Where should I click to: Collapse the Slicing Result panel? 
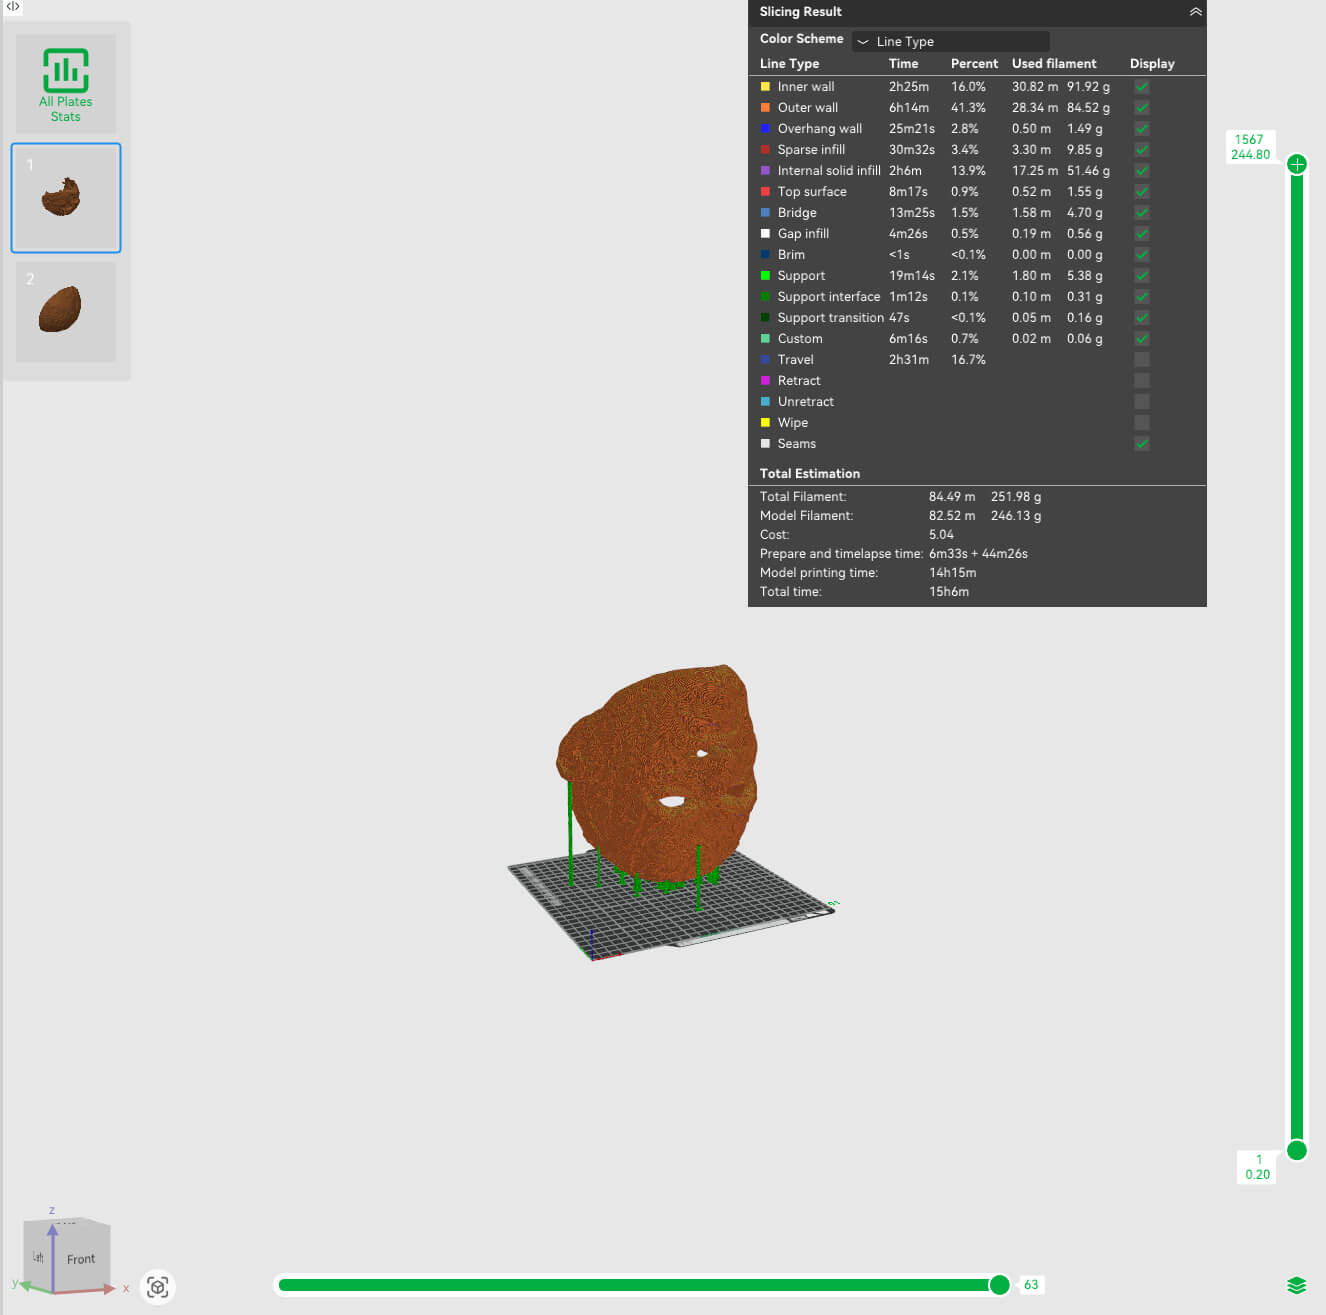[1195, 12]
